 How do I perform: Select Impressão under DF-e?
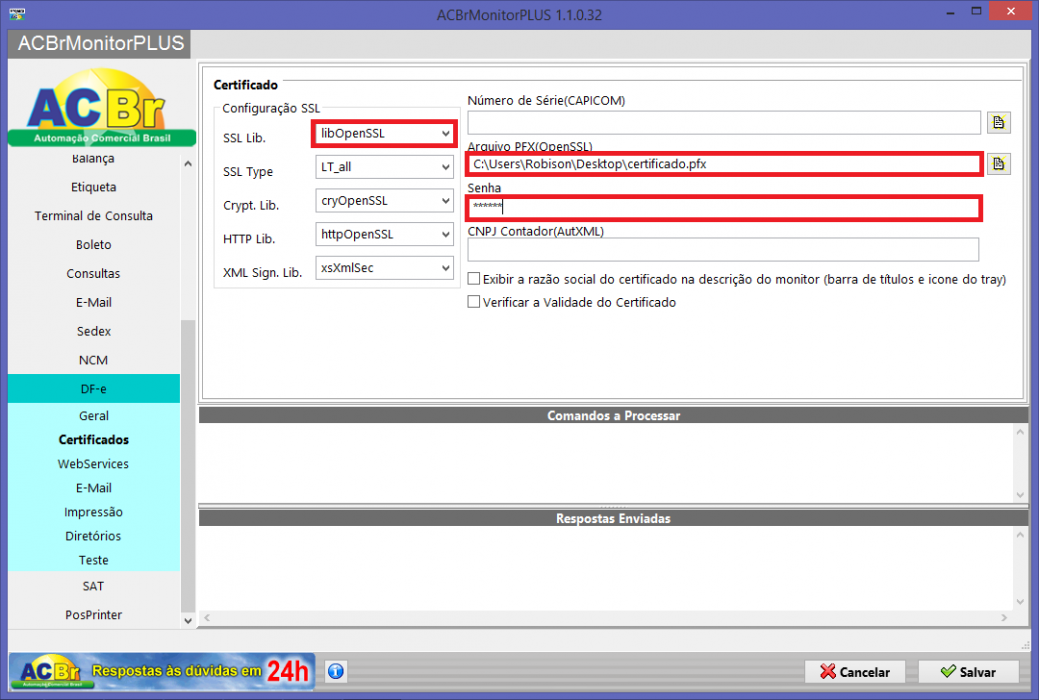coord(93,512)
